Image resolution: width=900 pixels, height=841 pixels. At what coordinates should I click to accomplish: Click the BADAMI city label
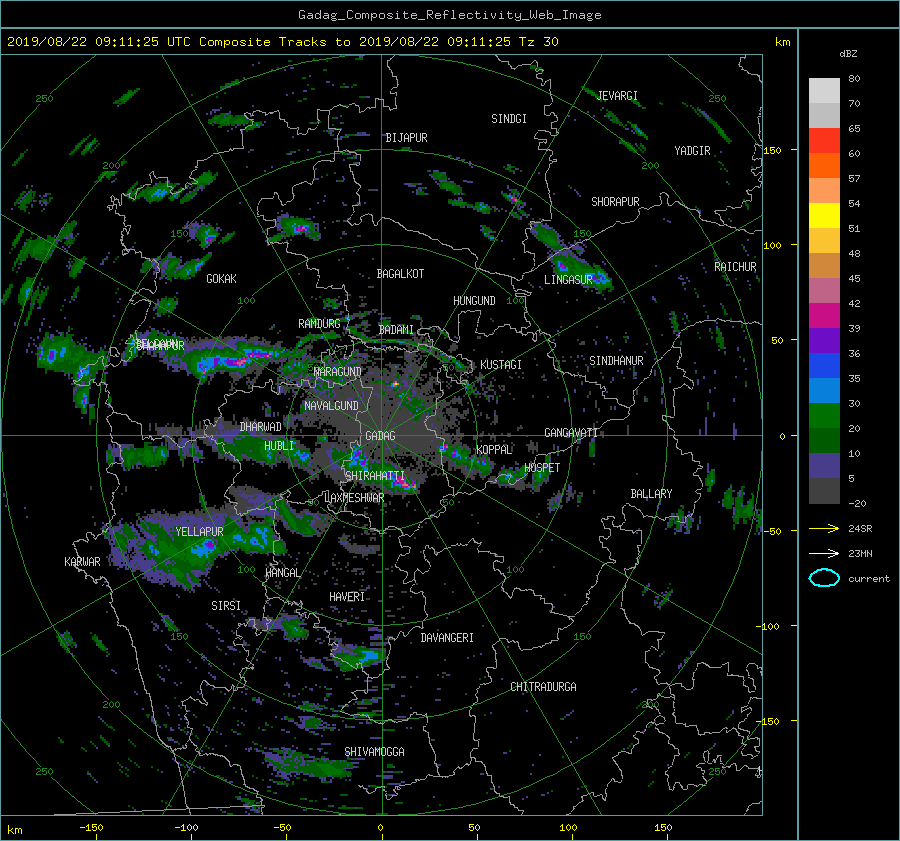[x=396, y=330]
